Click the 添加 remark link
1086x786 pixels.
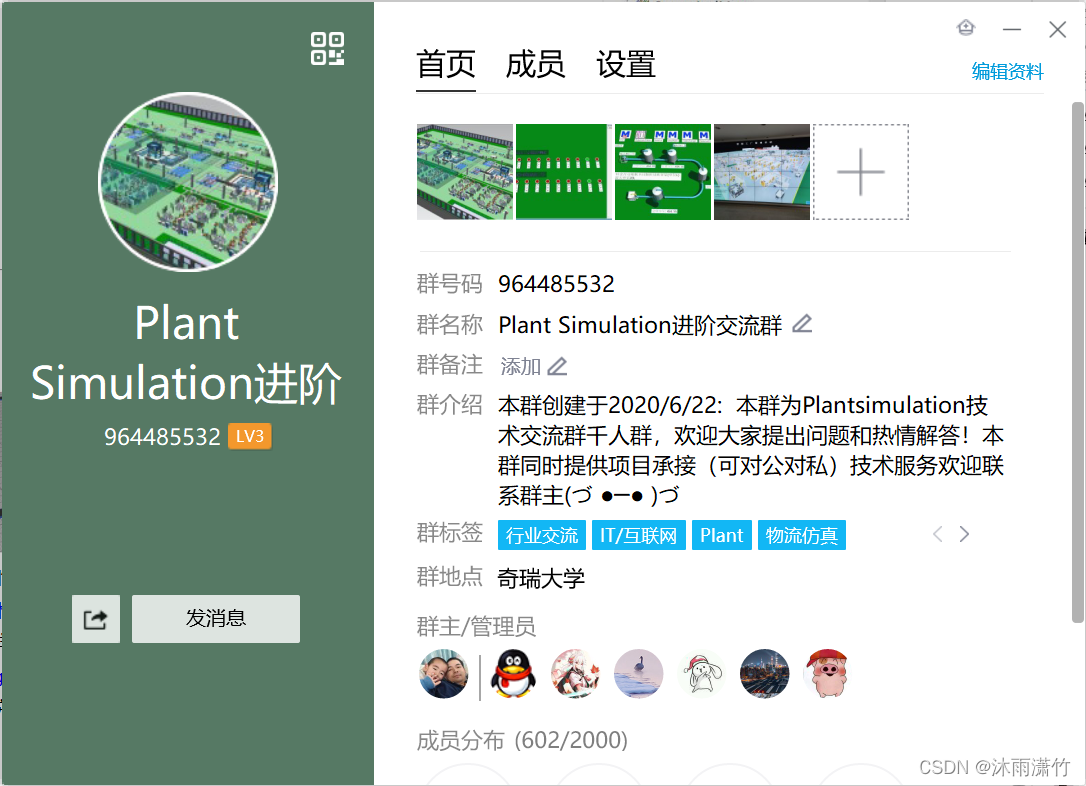[x=521, y=366]
